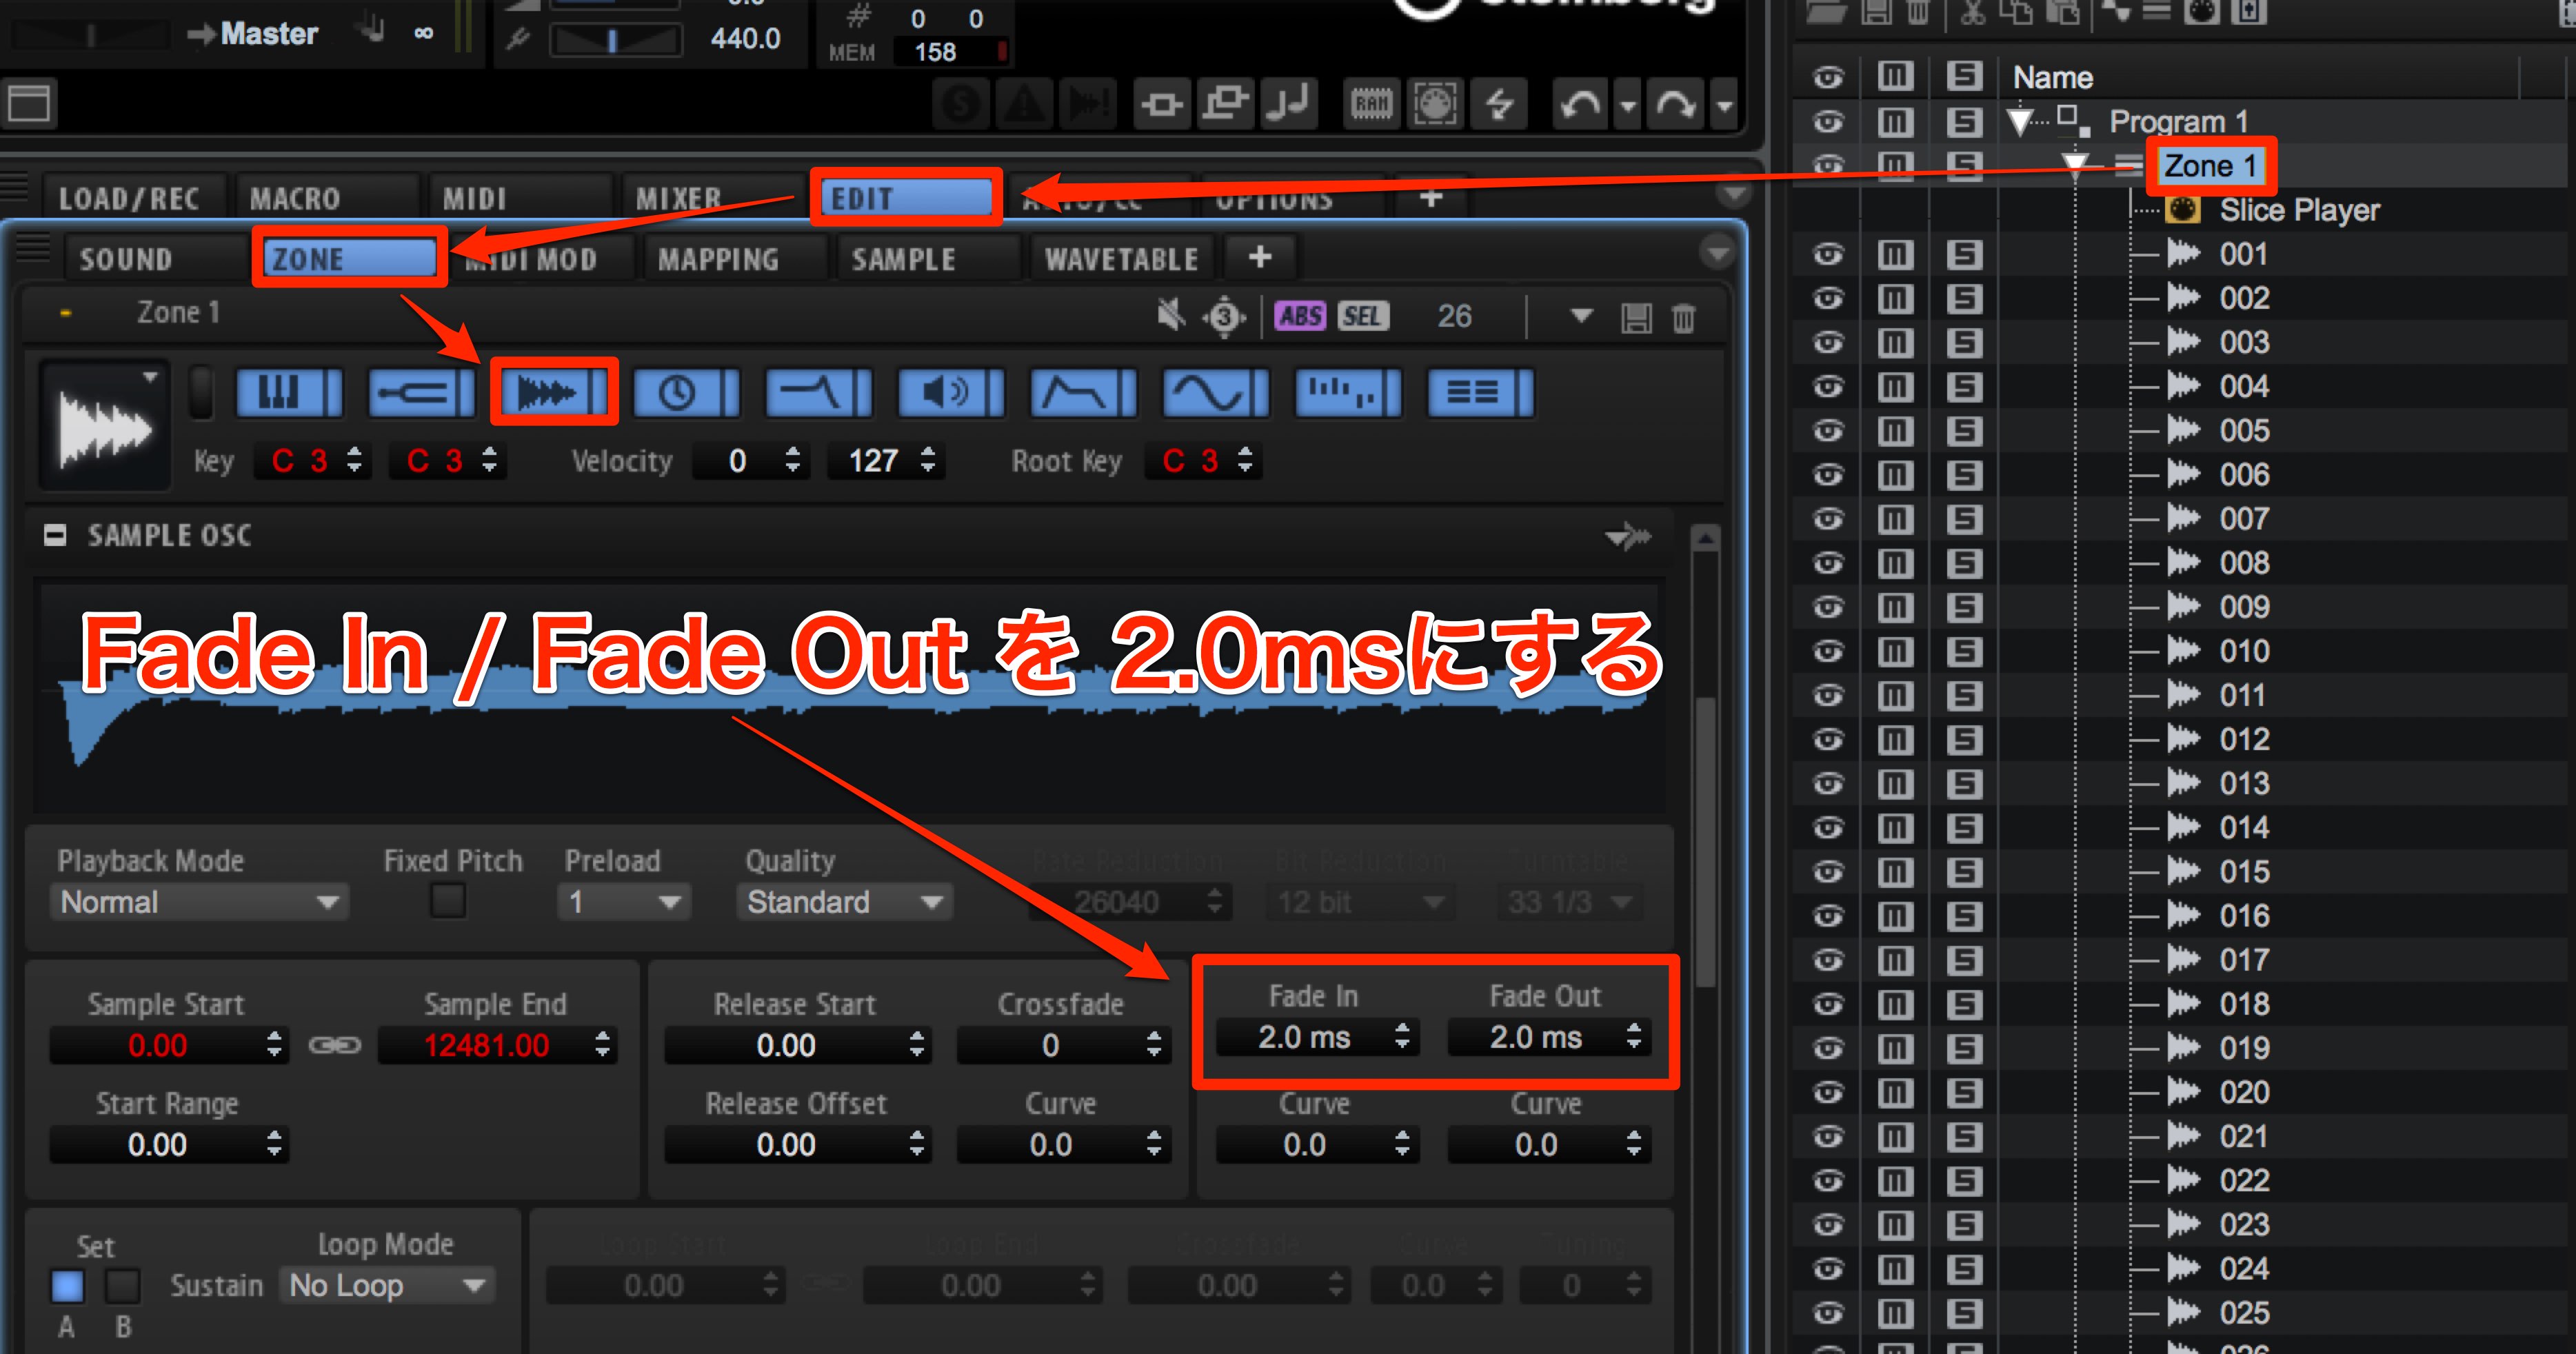
Task: Click the arrow icon in Sample Osc header
Action: click(x=1628, y=537)
